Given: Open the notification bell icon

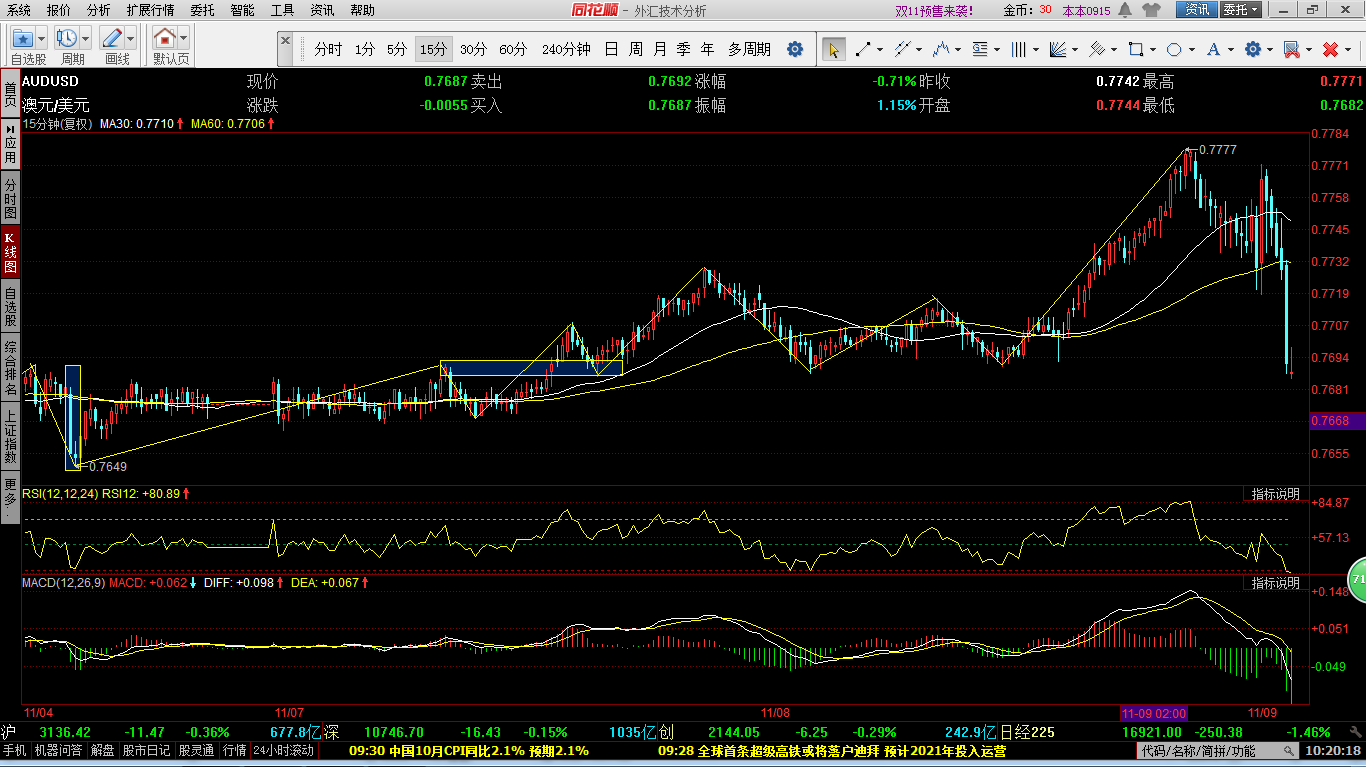Looking at the screenshot, I should (1125, 10).
